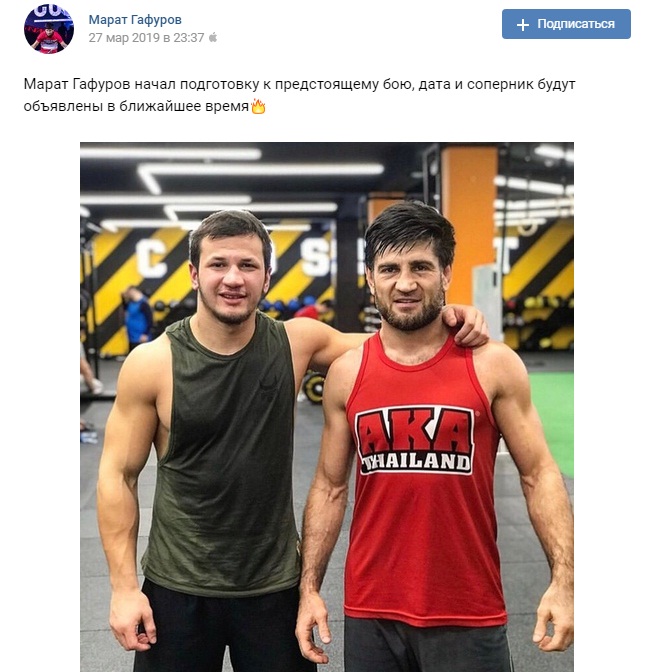Click the barbell weight plate behind the men
The height and width of the screenshot is (672, 655).
tap(314, 387)
